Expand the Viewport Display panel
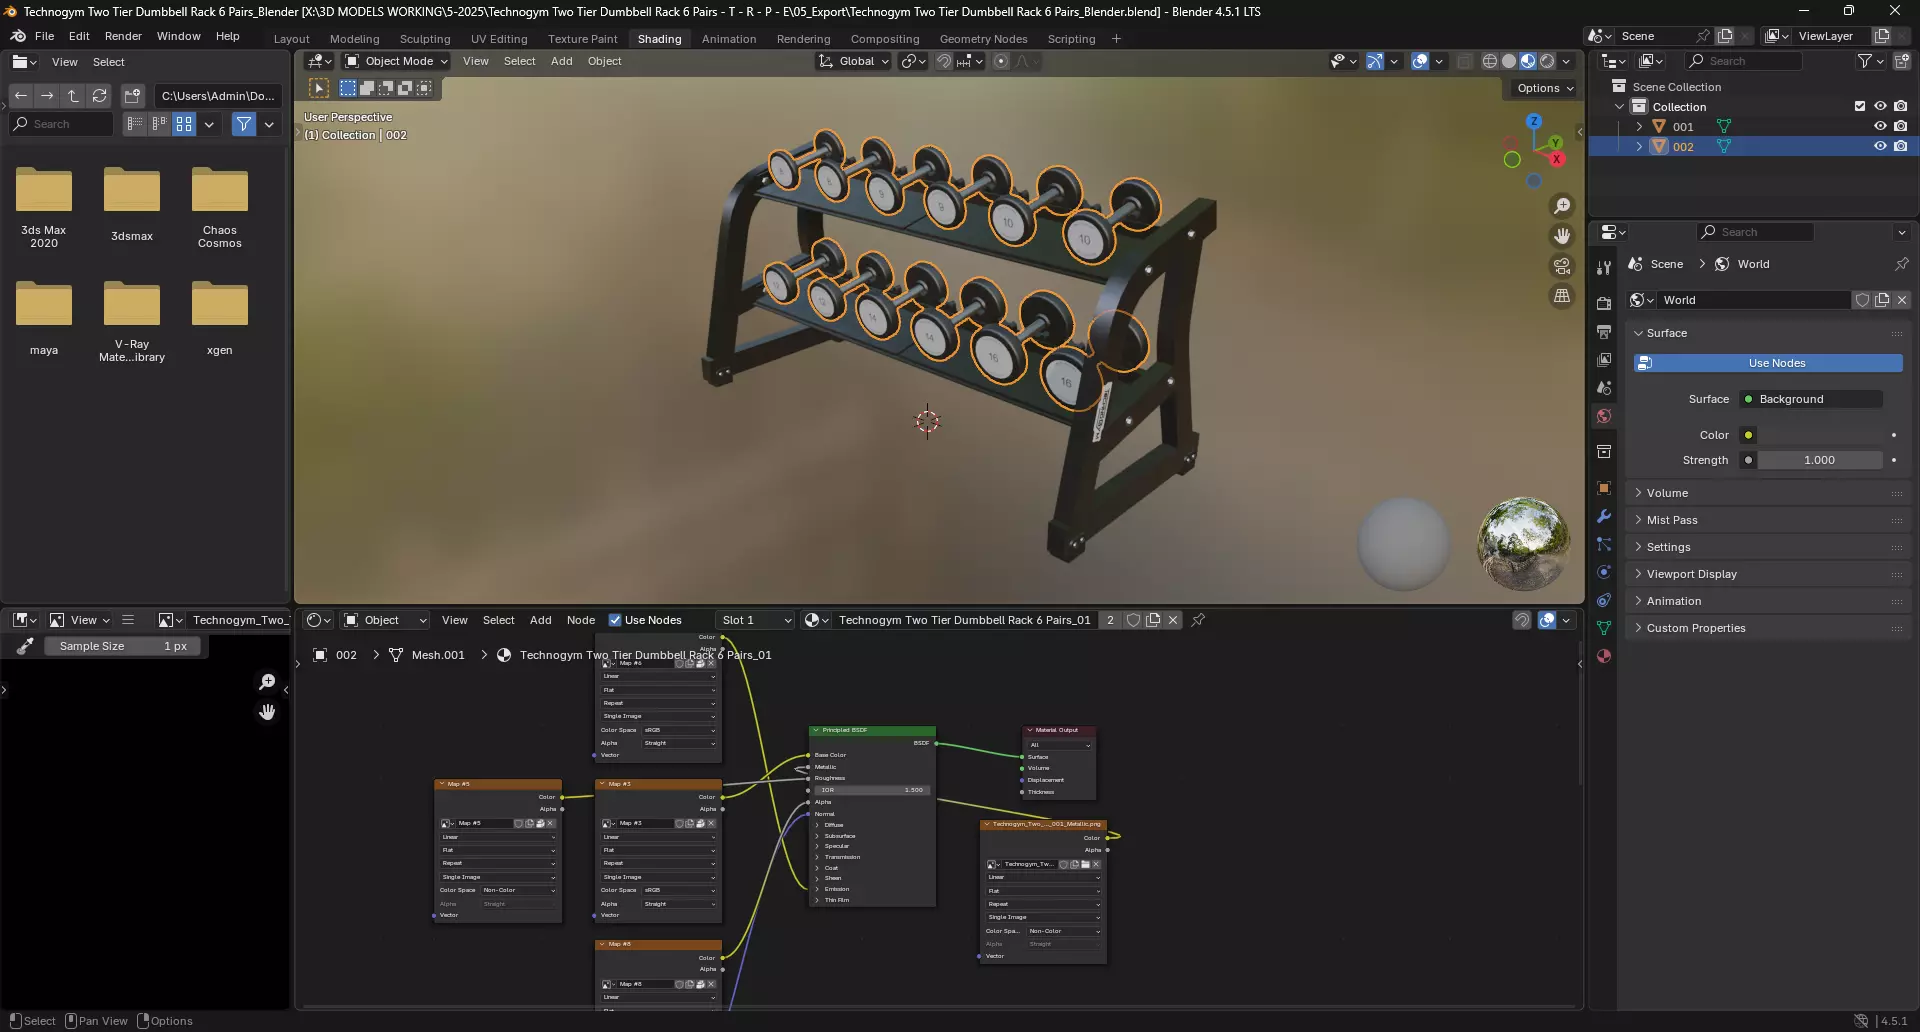 [1691, 574]
